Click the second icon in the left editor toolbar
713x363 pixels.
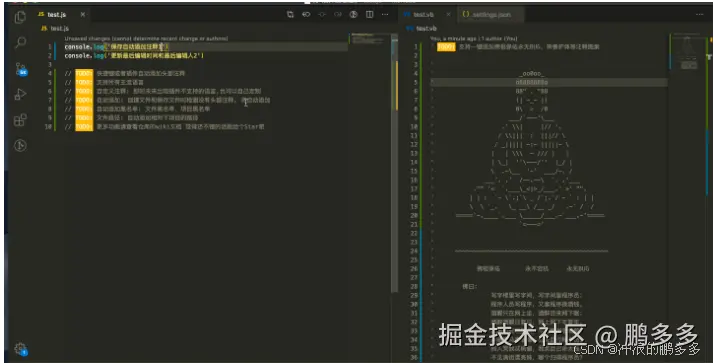click(306, 15)
